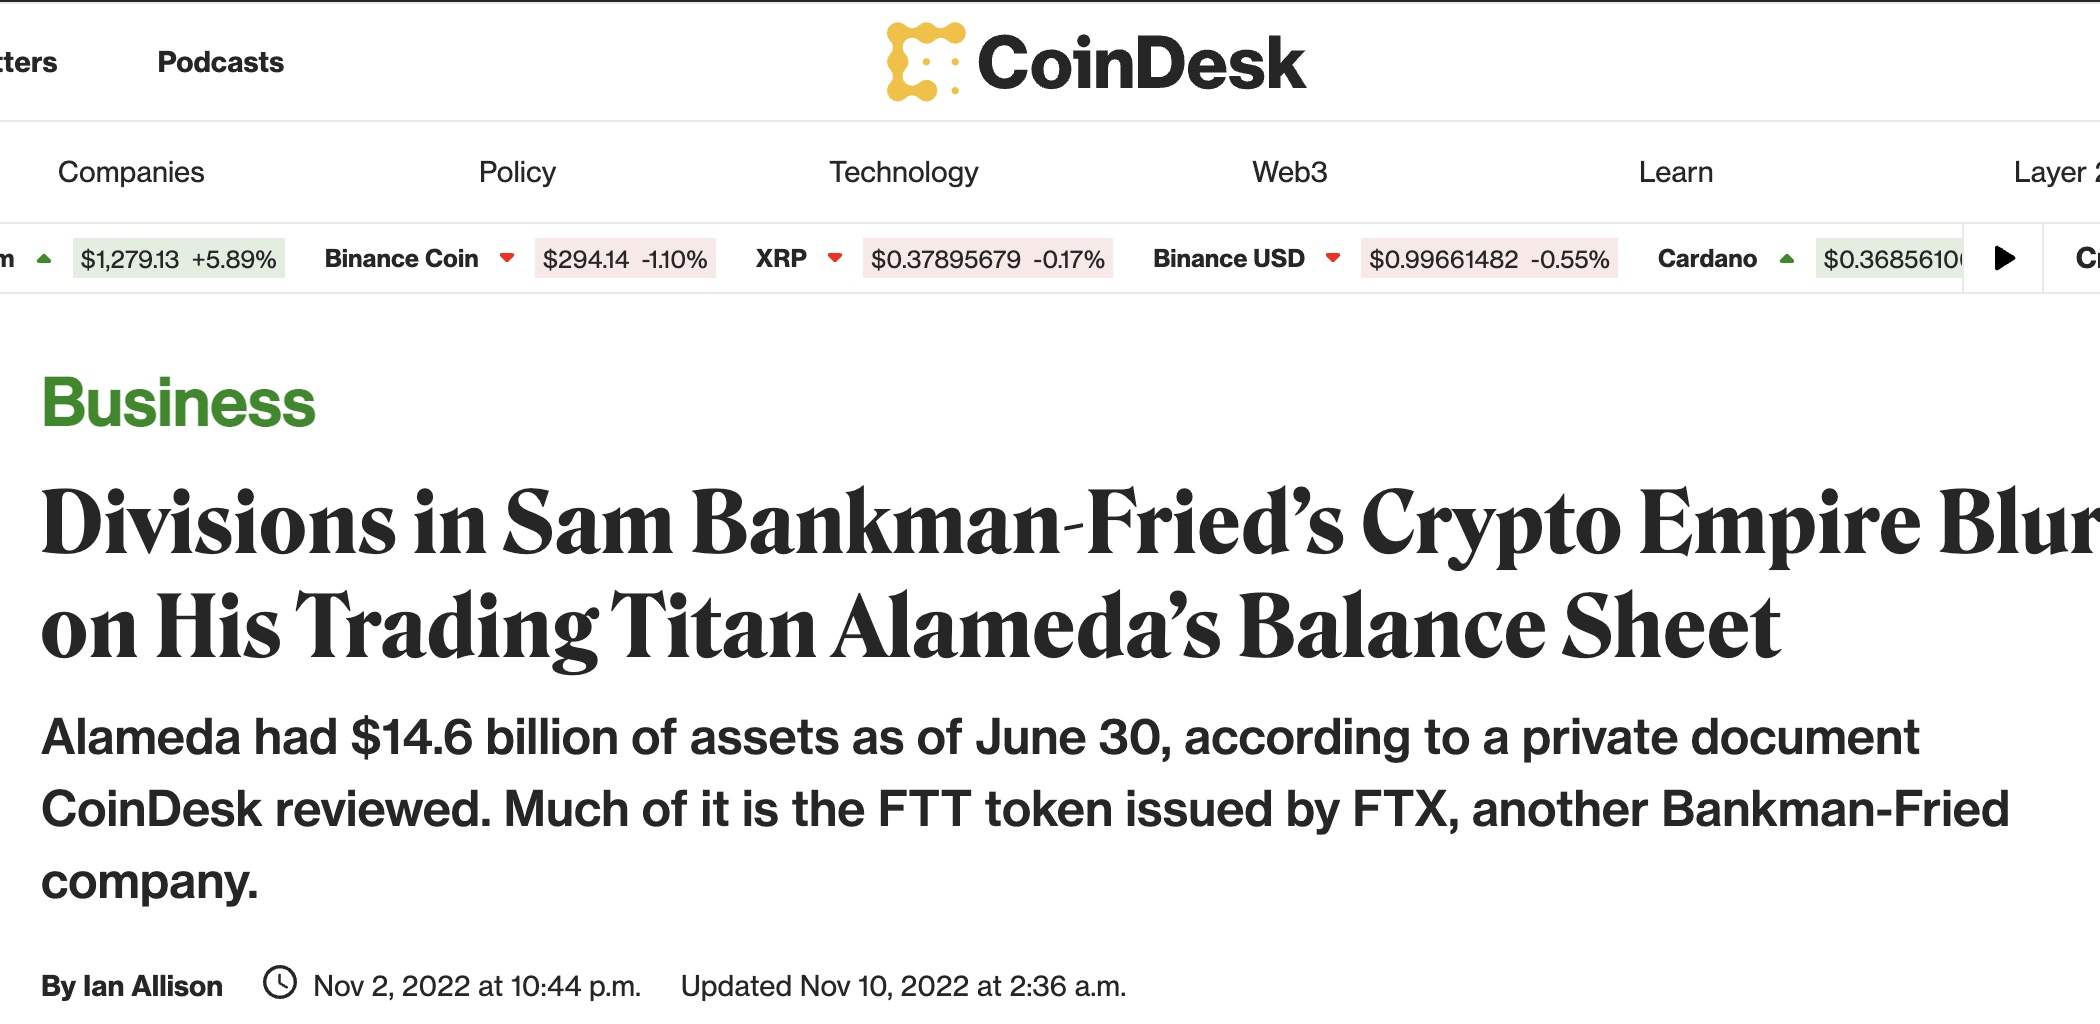
Task: Select the Learn navigation item
Action: [1676, 172]
